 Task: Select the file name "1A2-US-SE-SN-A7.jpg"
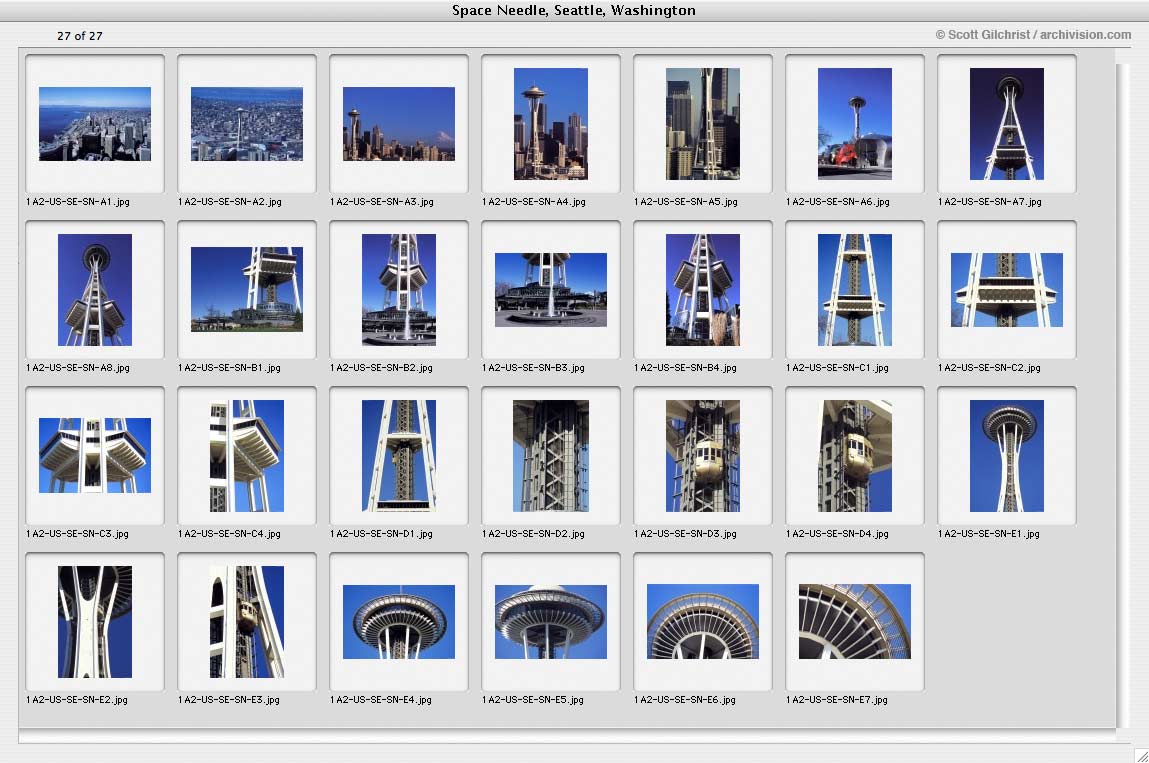(x=990, y=202)
